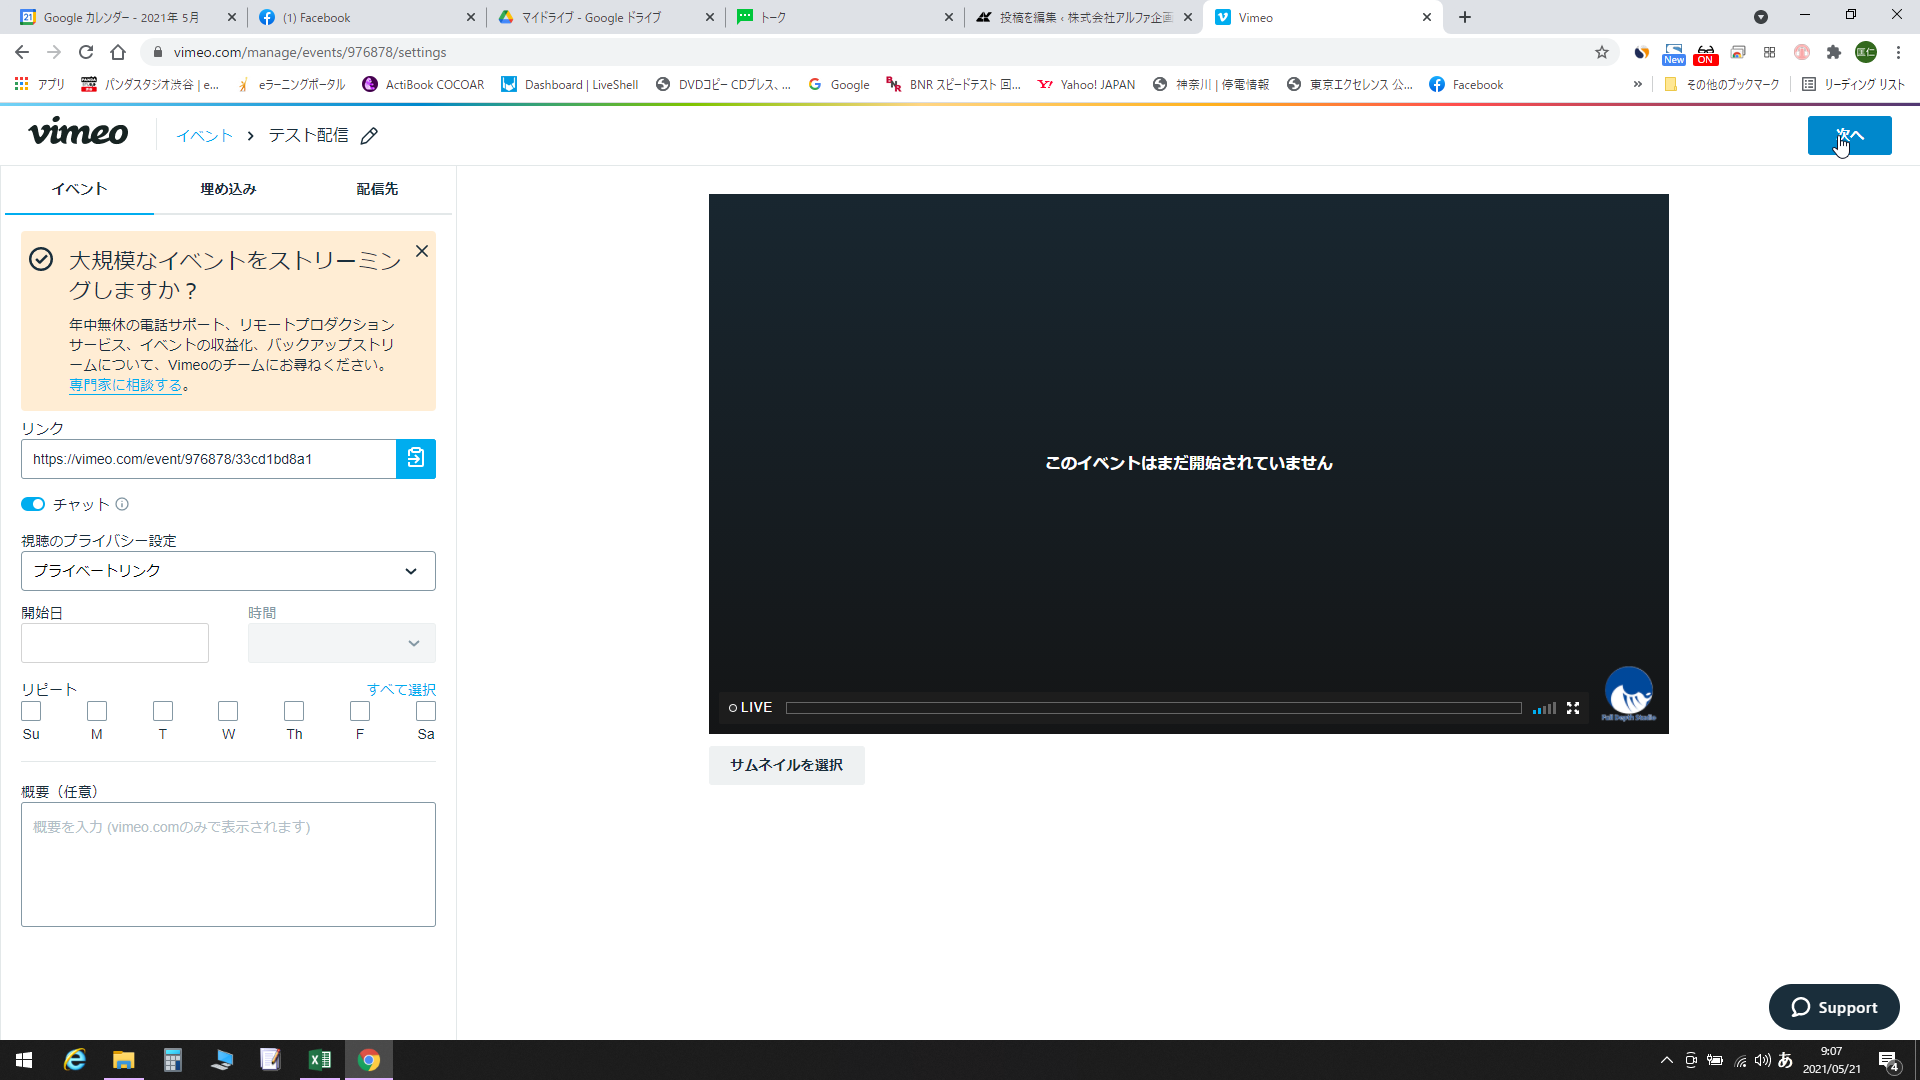The height and width of the screenshot is (1080, 1920).
Task: Open the Yahoo! JAPAN bookmark
Action: (x=1086, y=85)
